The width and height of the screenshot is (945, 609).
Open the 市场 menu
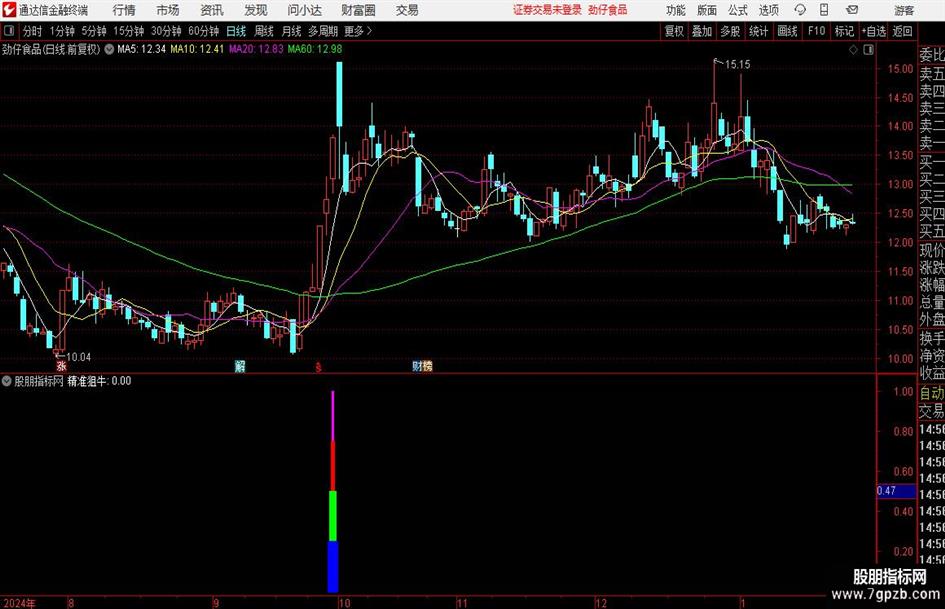[168, 10]
